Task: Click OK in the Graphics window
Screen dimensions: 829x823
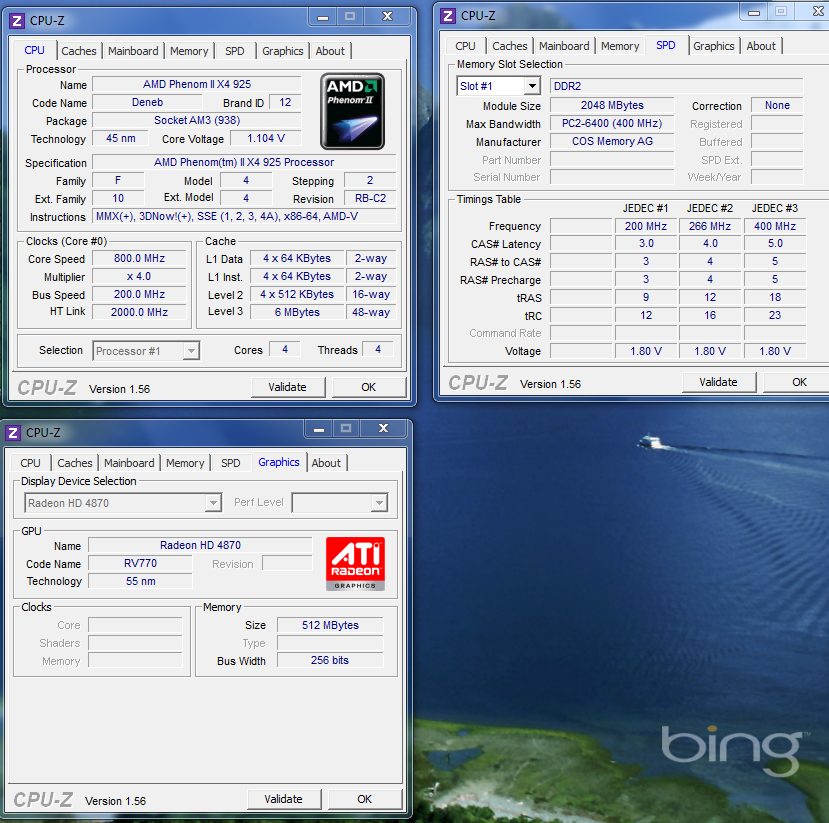Action: pyautogui.click(x=365, y=799)
